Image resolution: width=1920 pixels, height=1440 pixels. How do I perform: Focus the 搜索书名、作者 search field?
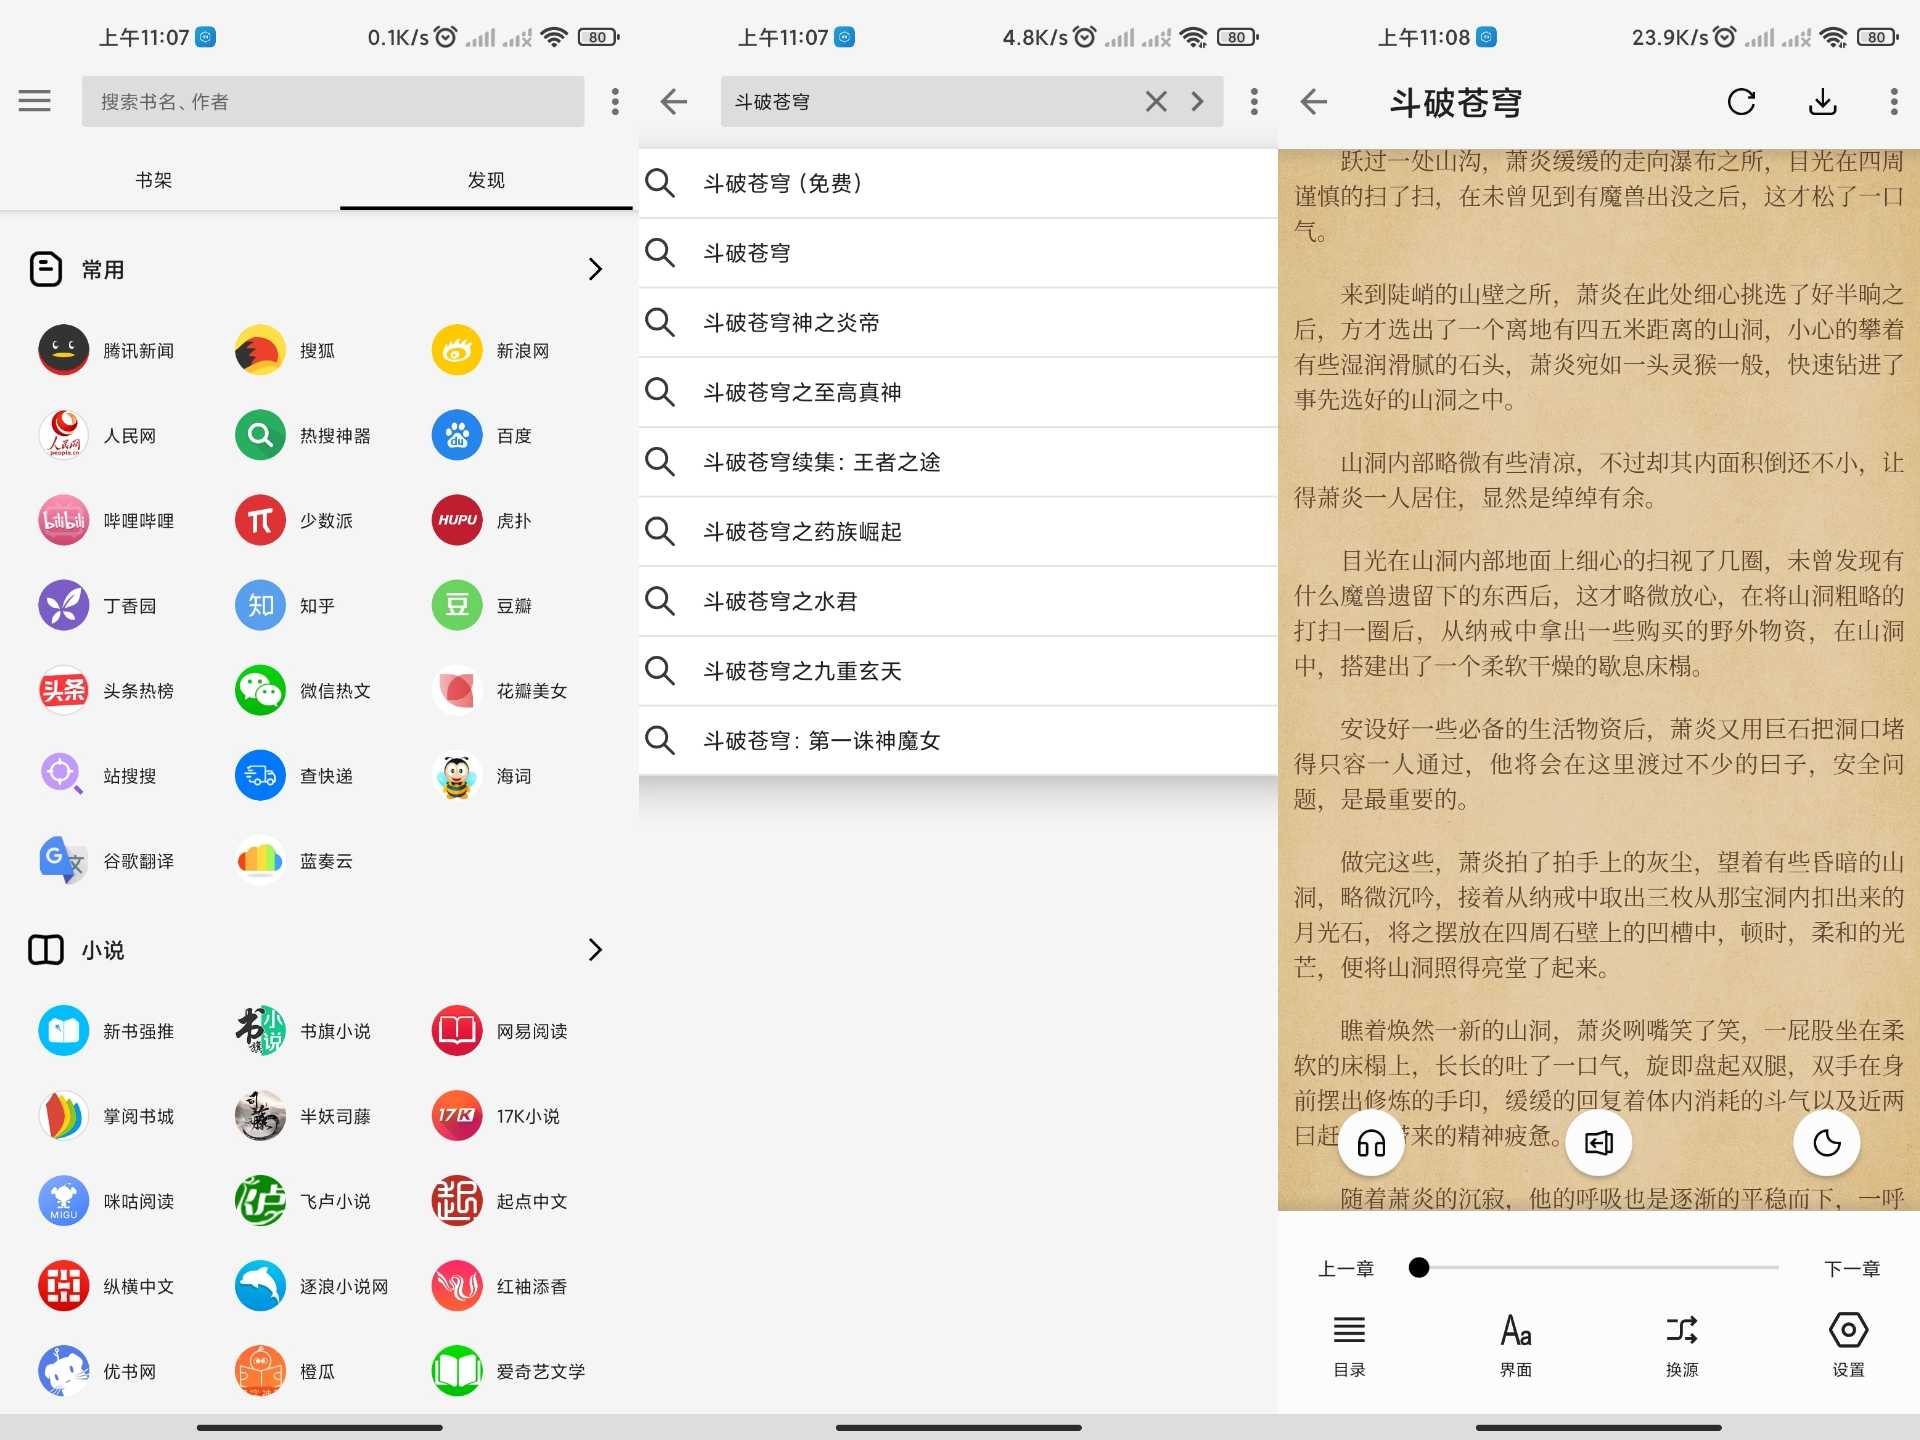333,101
